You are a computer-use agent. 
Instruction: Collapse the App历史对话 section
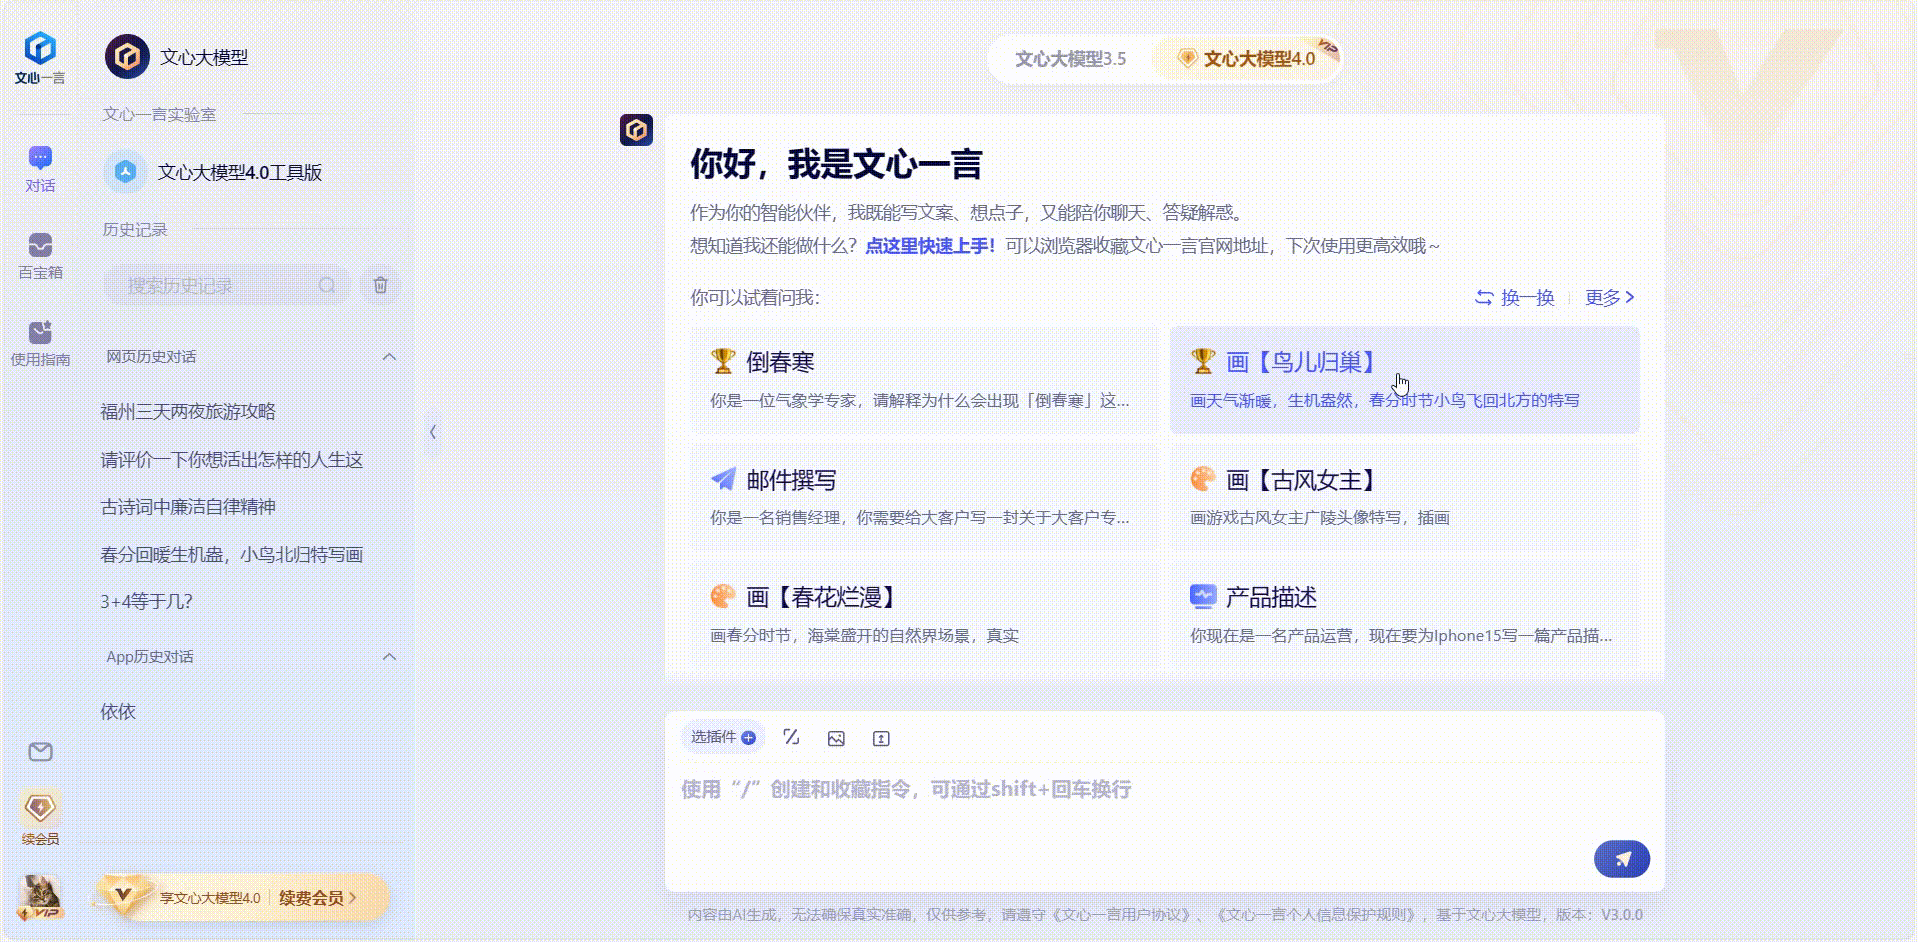pos(391,656)
